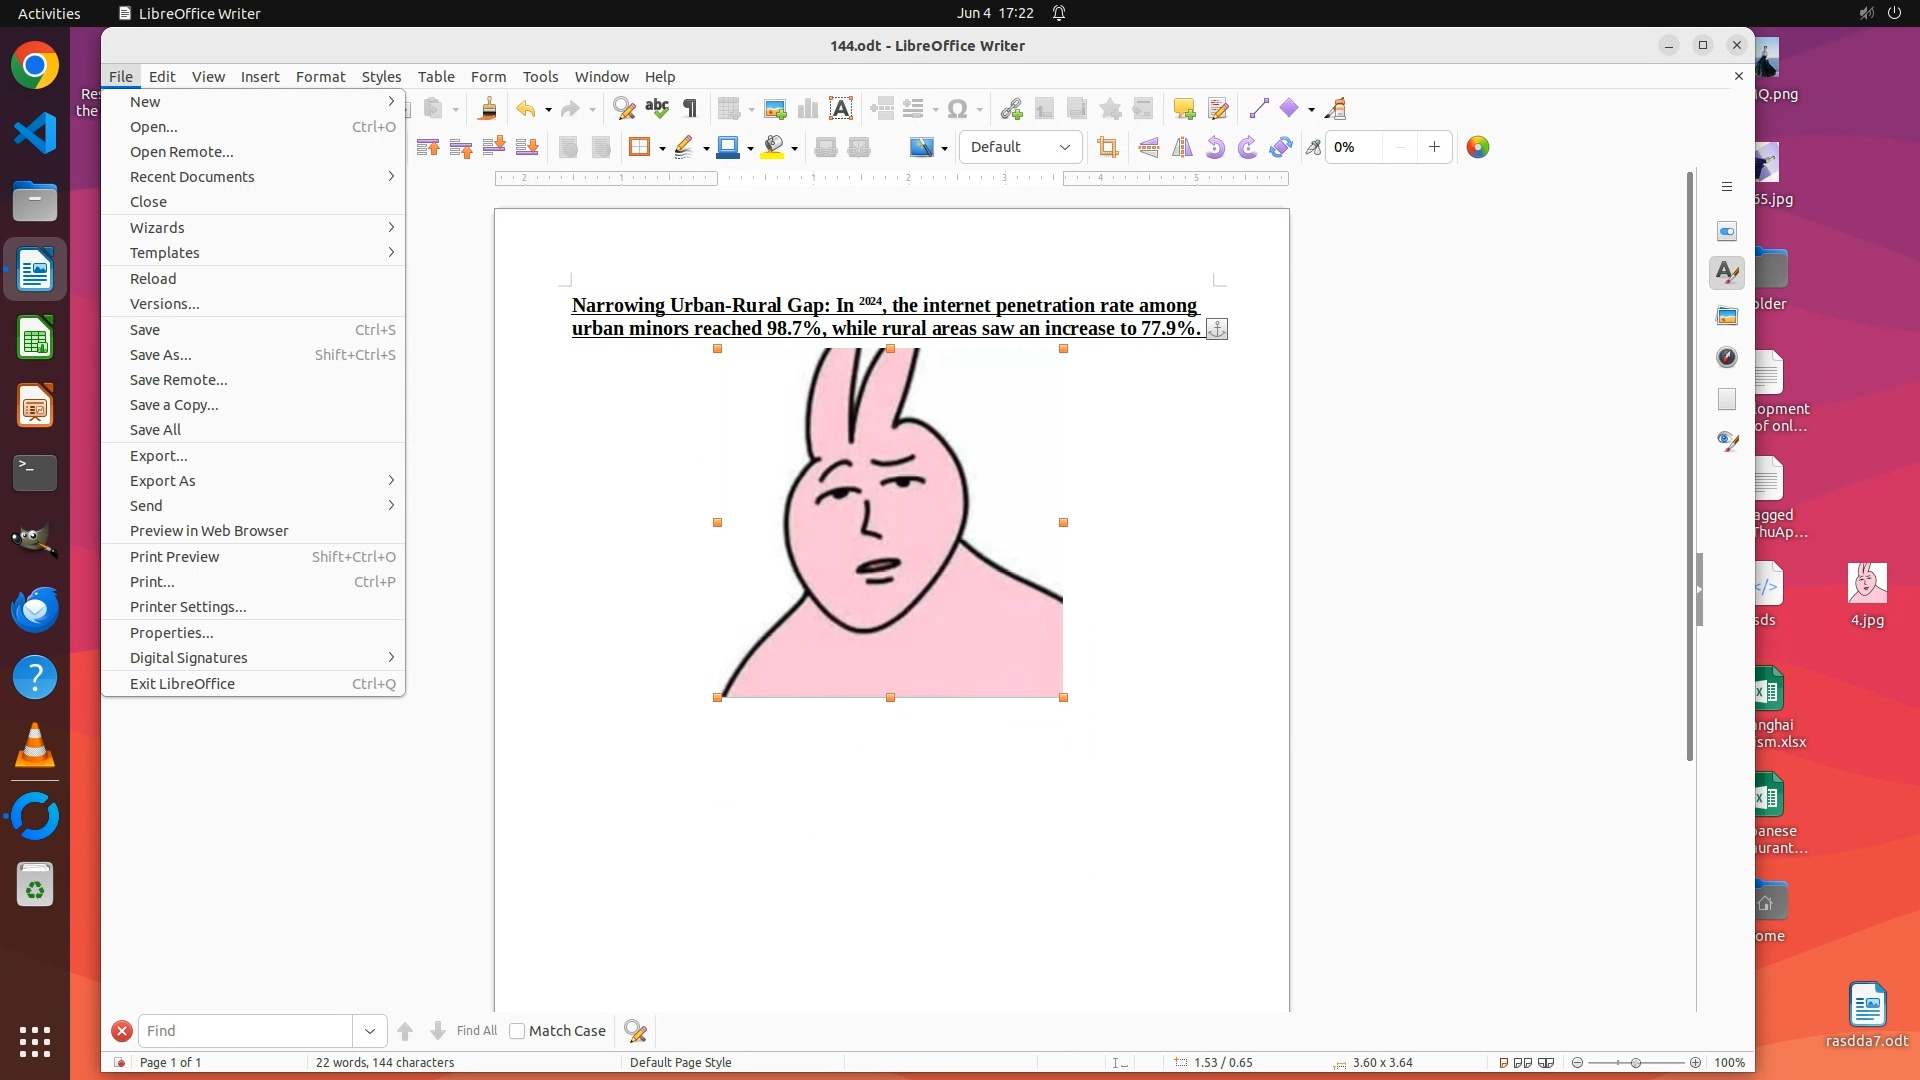The image size is (1920, 1080).
Task: Click the Clone Formatting paintbrush icon
Action: [x=488, y=109]
